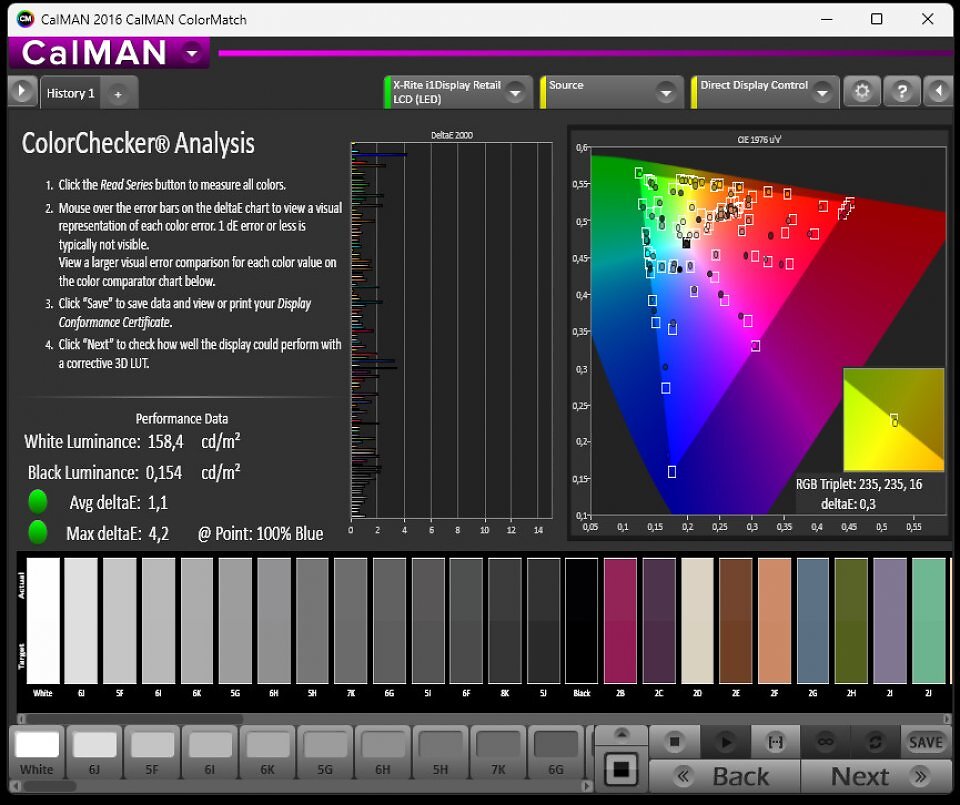Switch to the History 1 tab
The image size is (960, 805).
point(70,93)
